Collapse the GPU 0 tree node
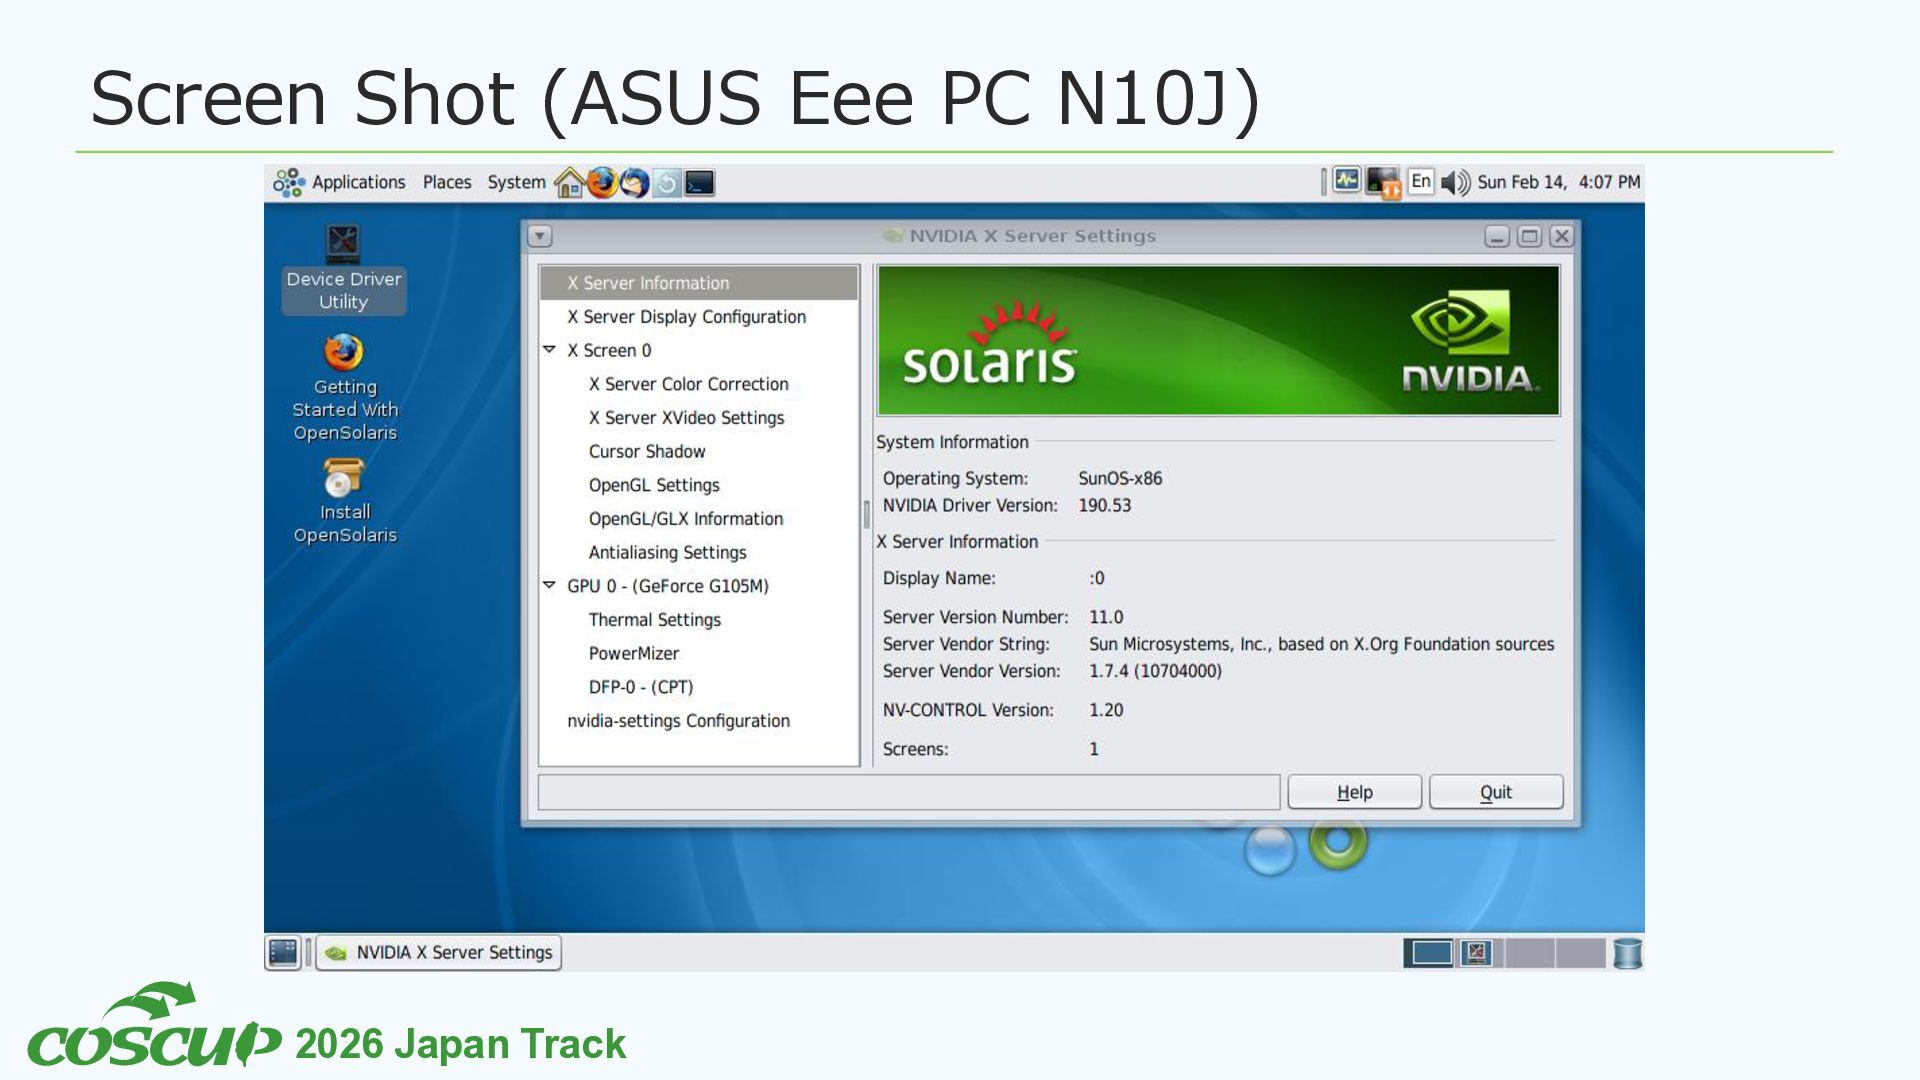Viewport: 1920px width, 1080px height. coord(549,586)
